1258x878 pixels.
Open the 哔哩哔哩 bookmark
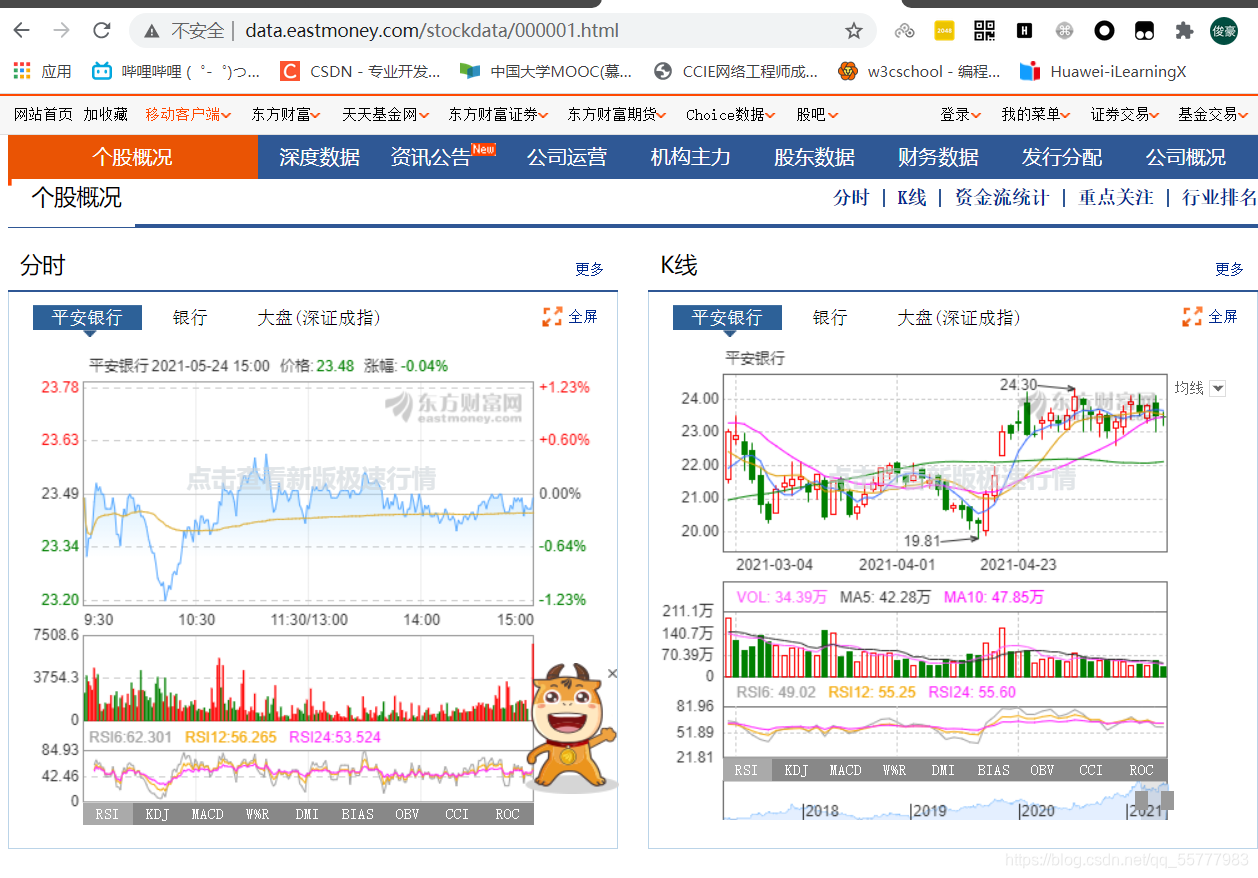(176, 71)
